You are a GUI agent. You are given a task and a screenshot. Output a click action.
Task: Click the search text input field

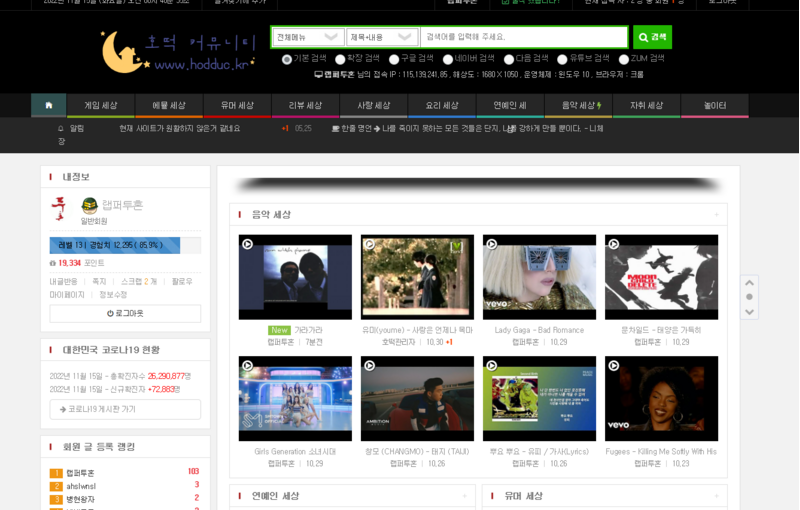(x=524, y=37)
